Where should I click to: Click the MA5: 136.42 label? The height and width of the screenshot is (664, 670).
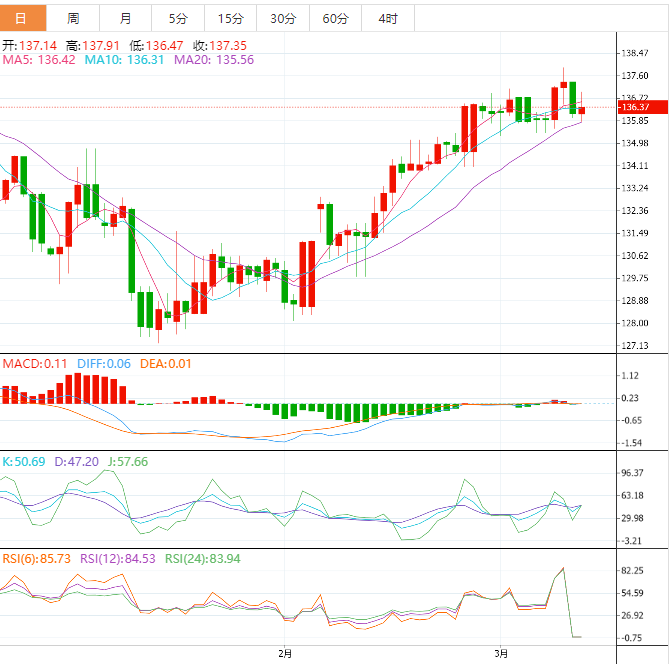pyautogui.click(x=39, y=60)
